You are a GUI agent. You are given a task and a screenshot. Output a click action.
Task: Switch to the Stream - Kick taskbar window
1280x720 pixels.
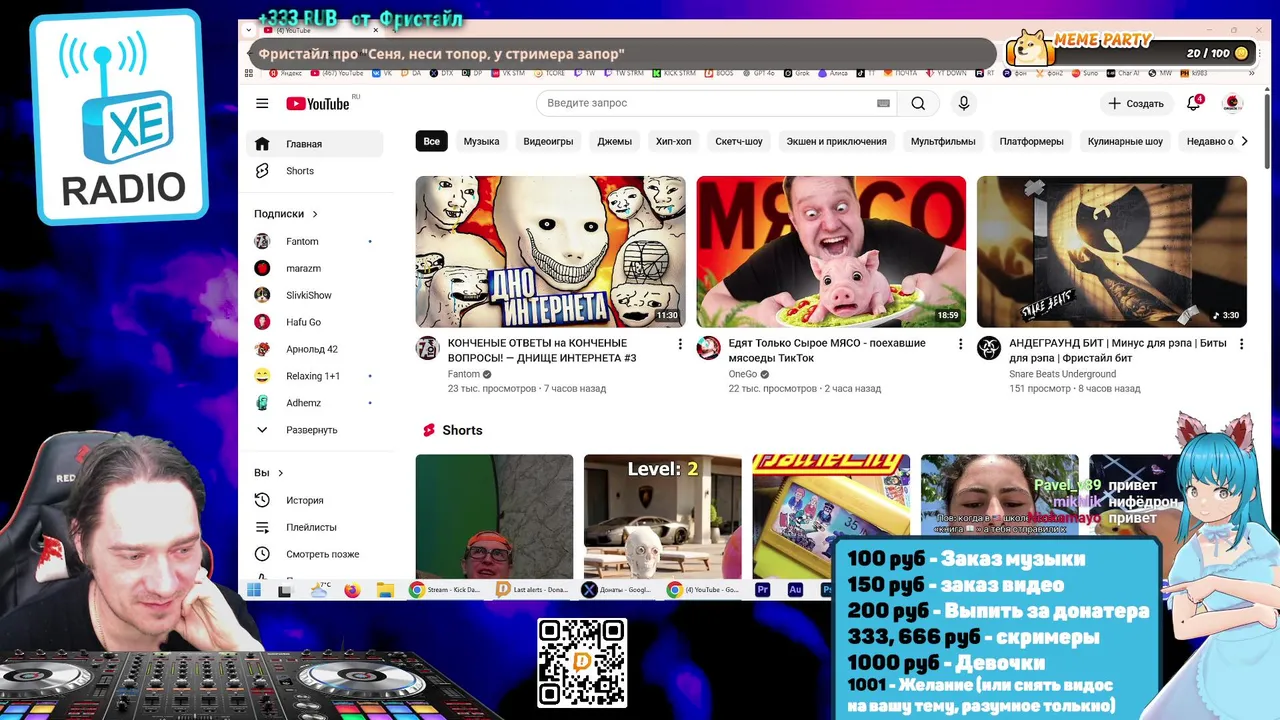coord(446,590)
